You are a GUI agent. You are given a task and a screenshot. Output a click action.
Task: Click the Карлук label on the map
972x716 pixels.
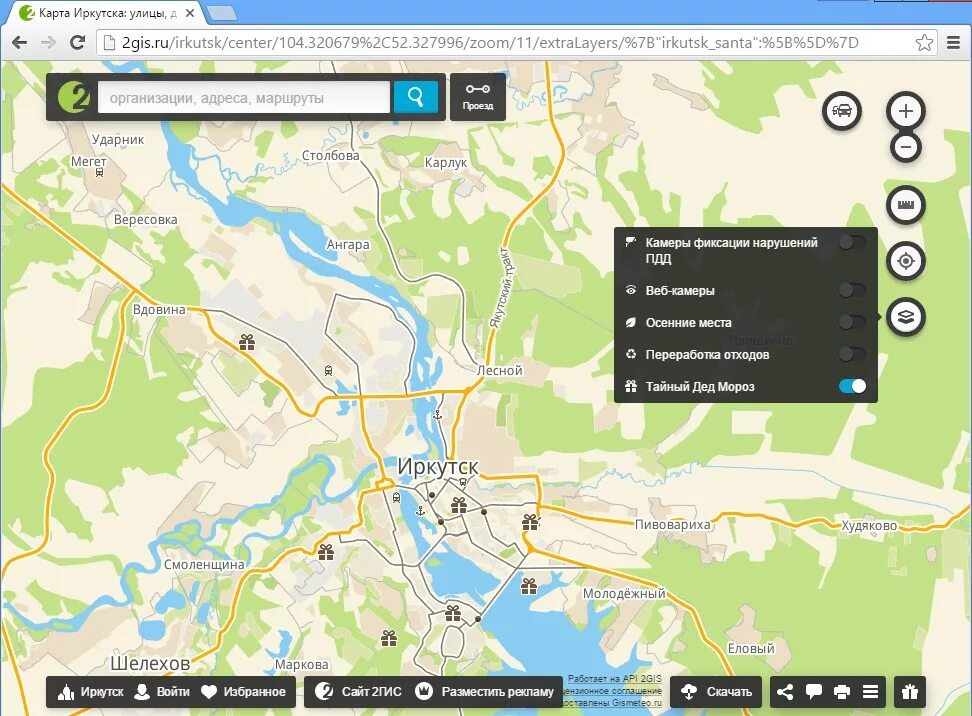pos(446,162)
